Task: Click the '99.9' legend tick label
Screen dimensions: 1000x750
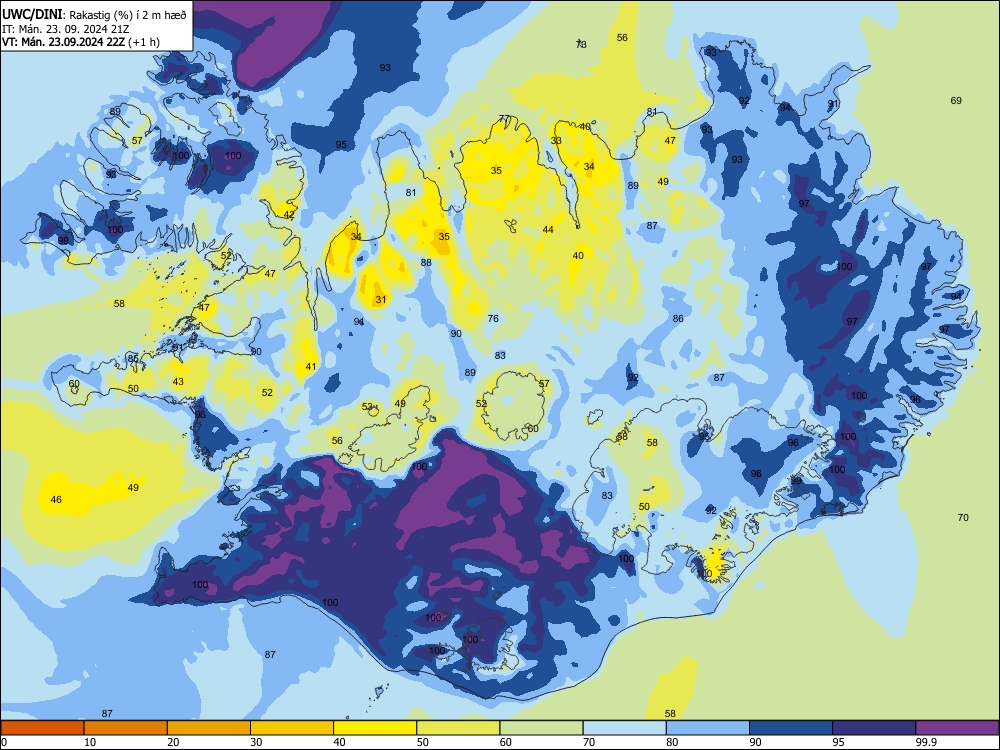Action: (x=925, y=742)
